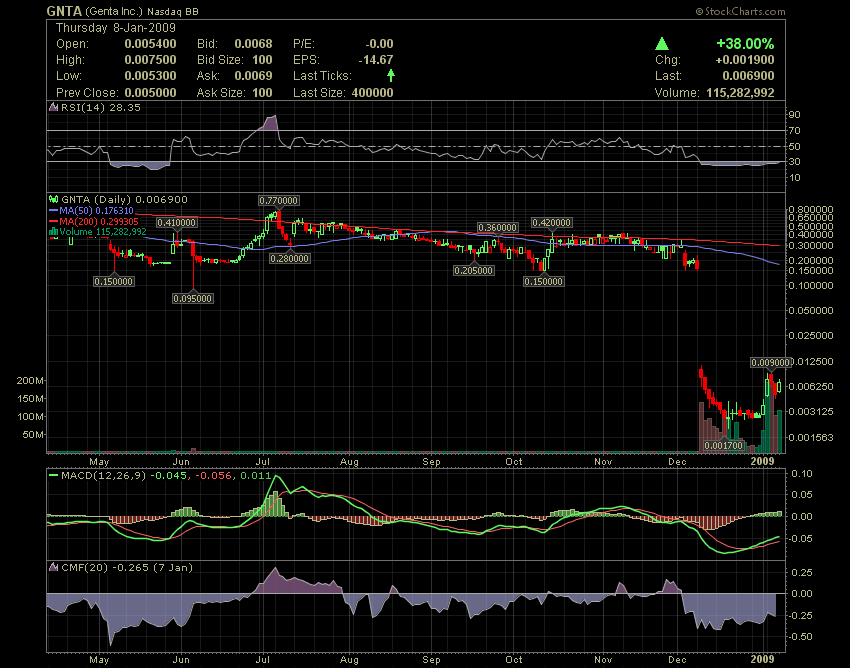Screen dimensions: 850x668
Task: Click the 0.001700 low price label
Action: (723, 445)
